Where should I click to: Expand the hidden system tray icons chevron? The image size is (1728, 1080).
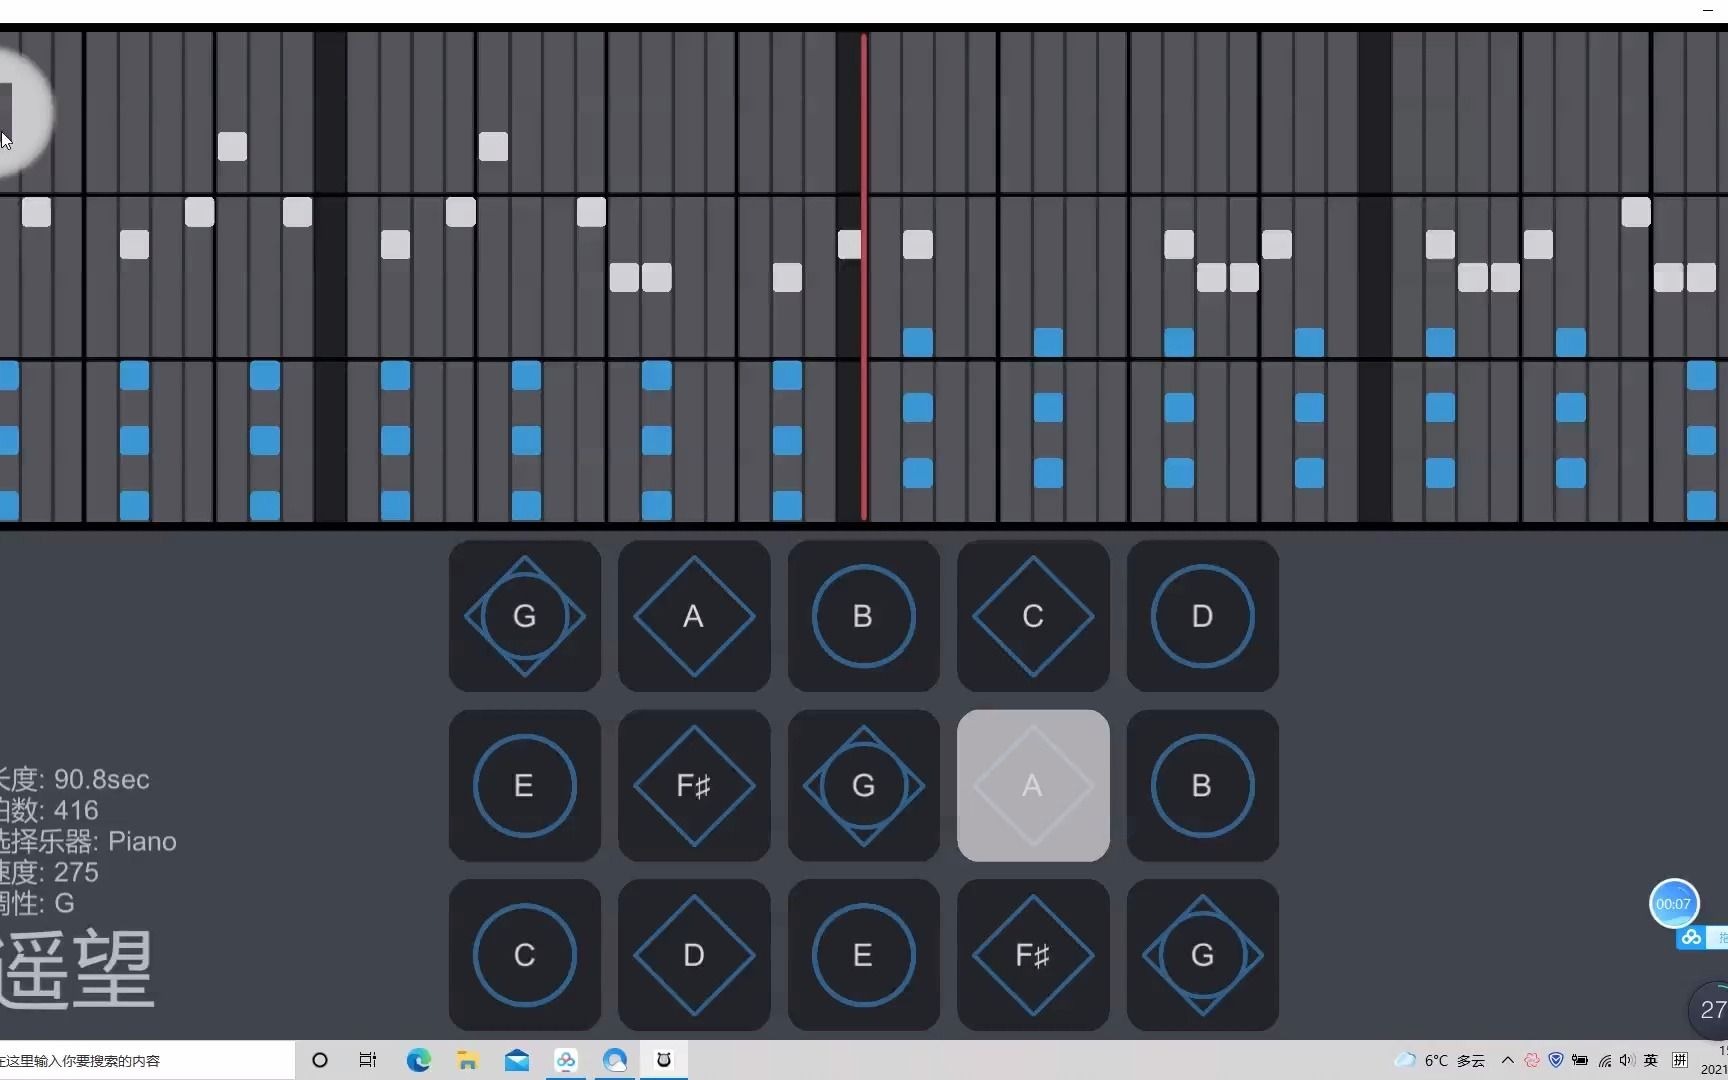(1508, 1060)
